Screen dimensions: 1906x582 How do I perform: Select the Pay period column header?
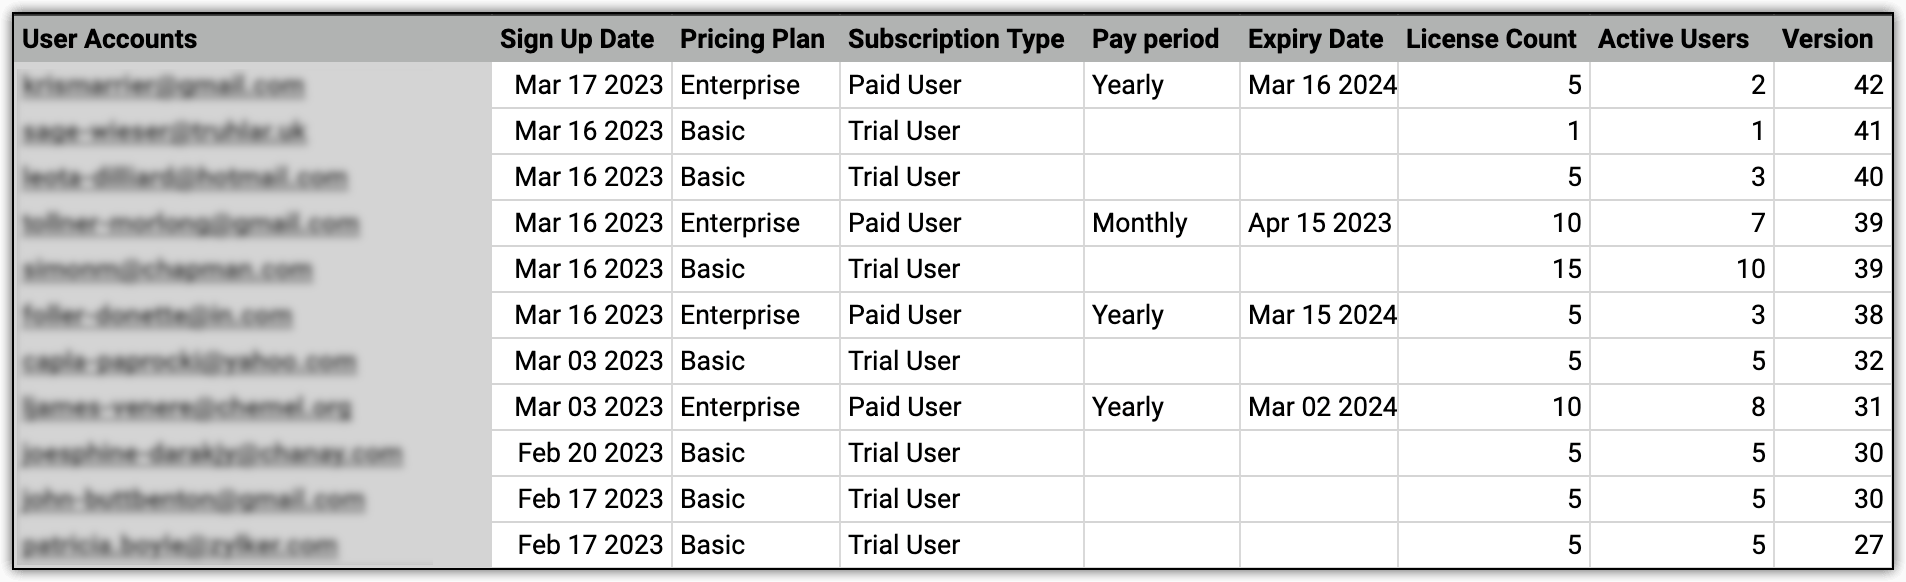click(1155, 39)
